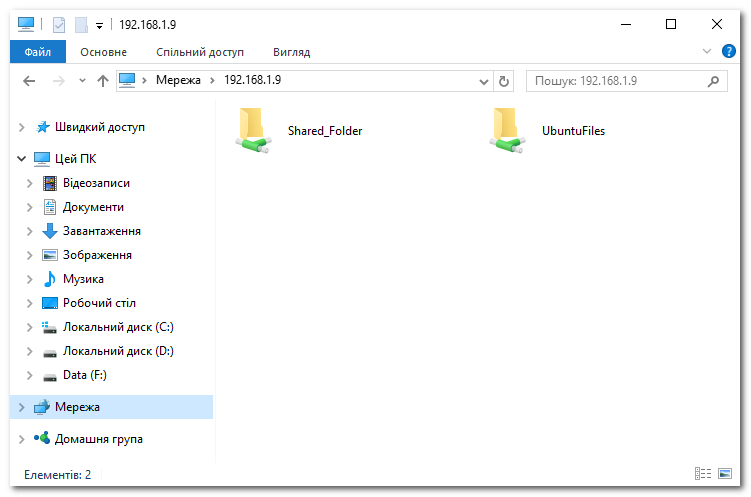Refresh the 192.168.1.9 folder view
This screenshot has width=751, height=497.
click(503, 81)
